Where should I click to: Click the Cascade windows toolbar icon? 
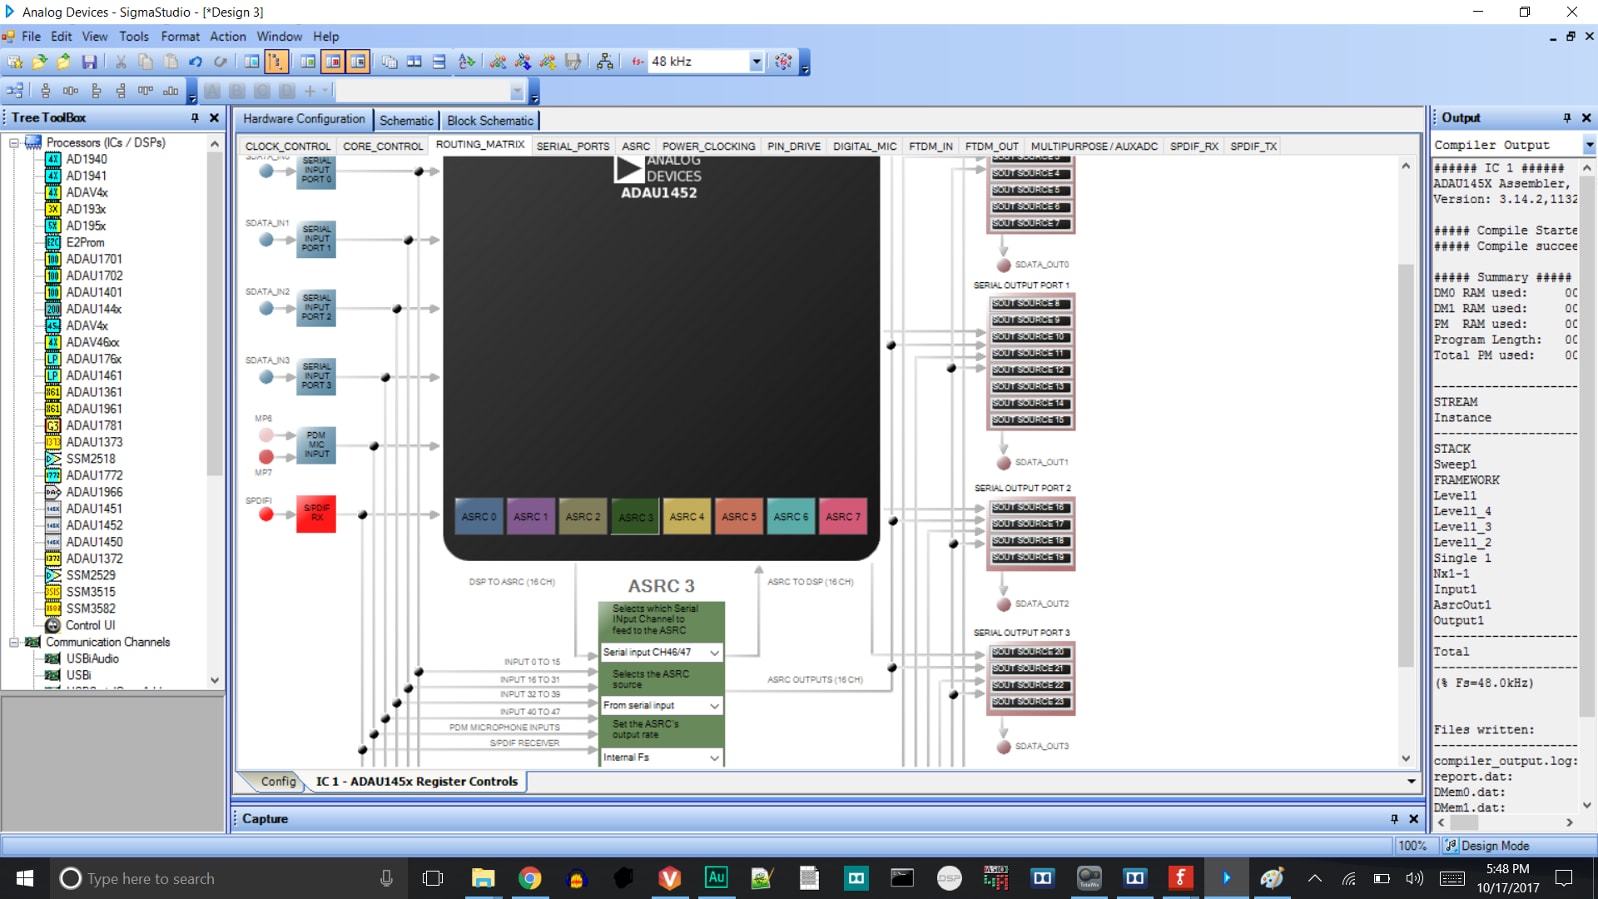point(389,62)
